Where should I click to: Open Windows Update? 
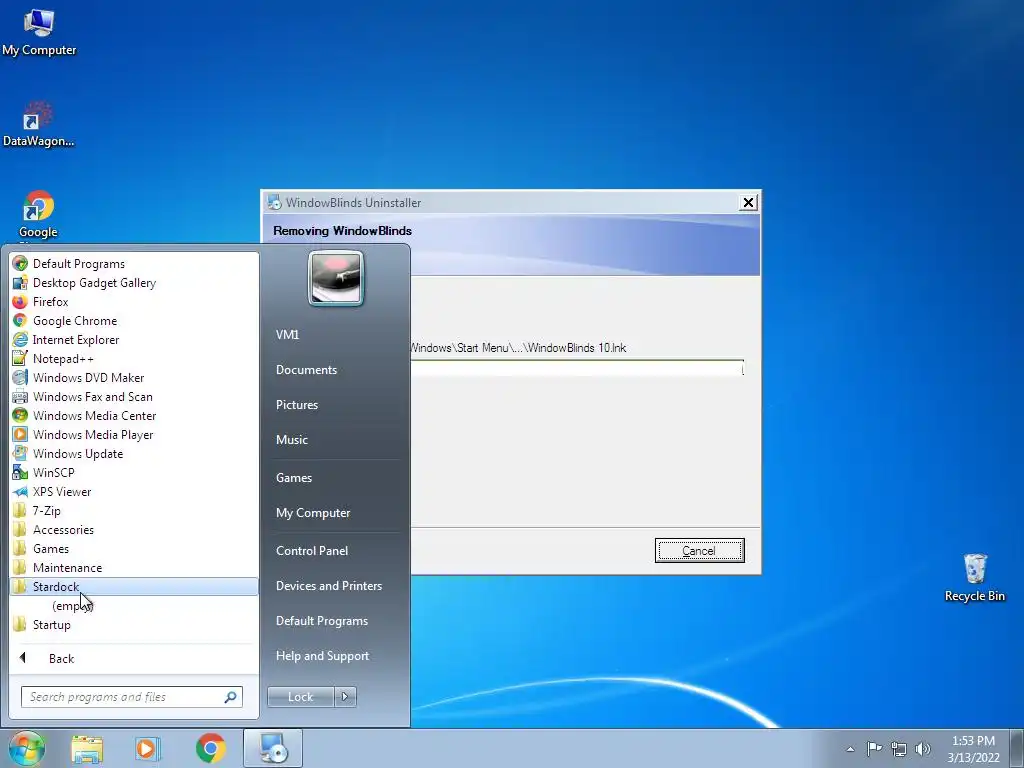point(134,453)
